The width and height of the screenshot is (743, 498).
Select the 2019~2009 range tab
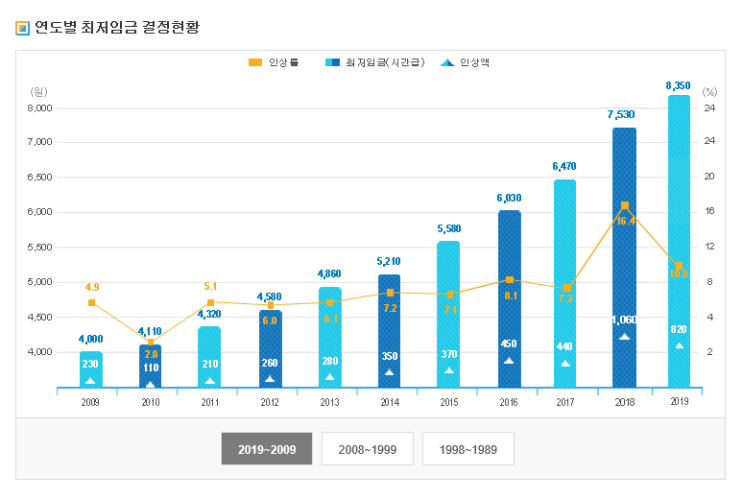coord(267,448)
